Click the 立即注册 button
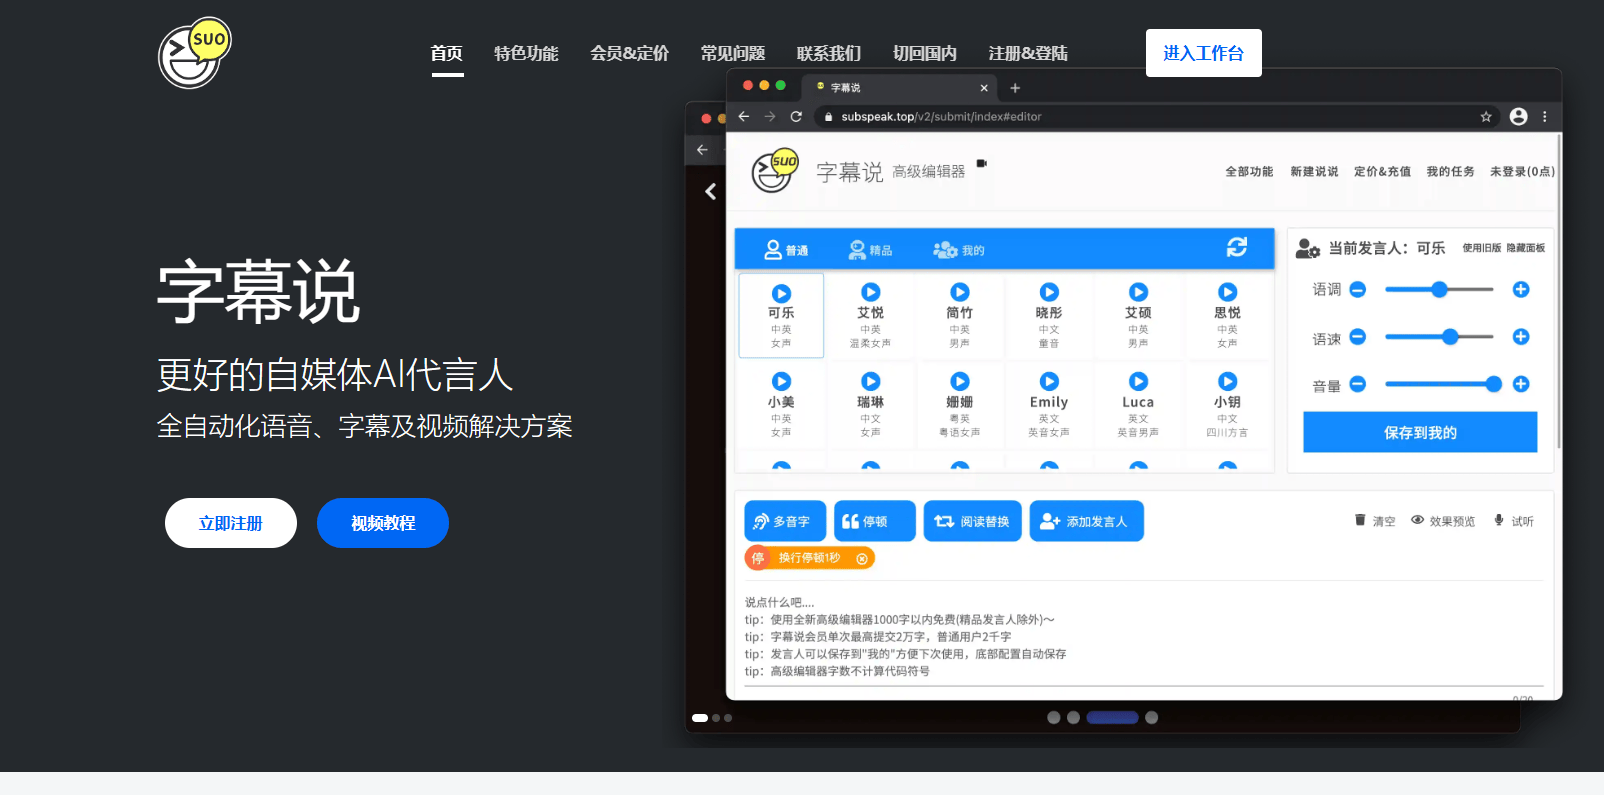This screenshot has width=1604, height=795. (x=231, y=523)
